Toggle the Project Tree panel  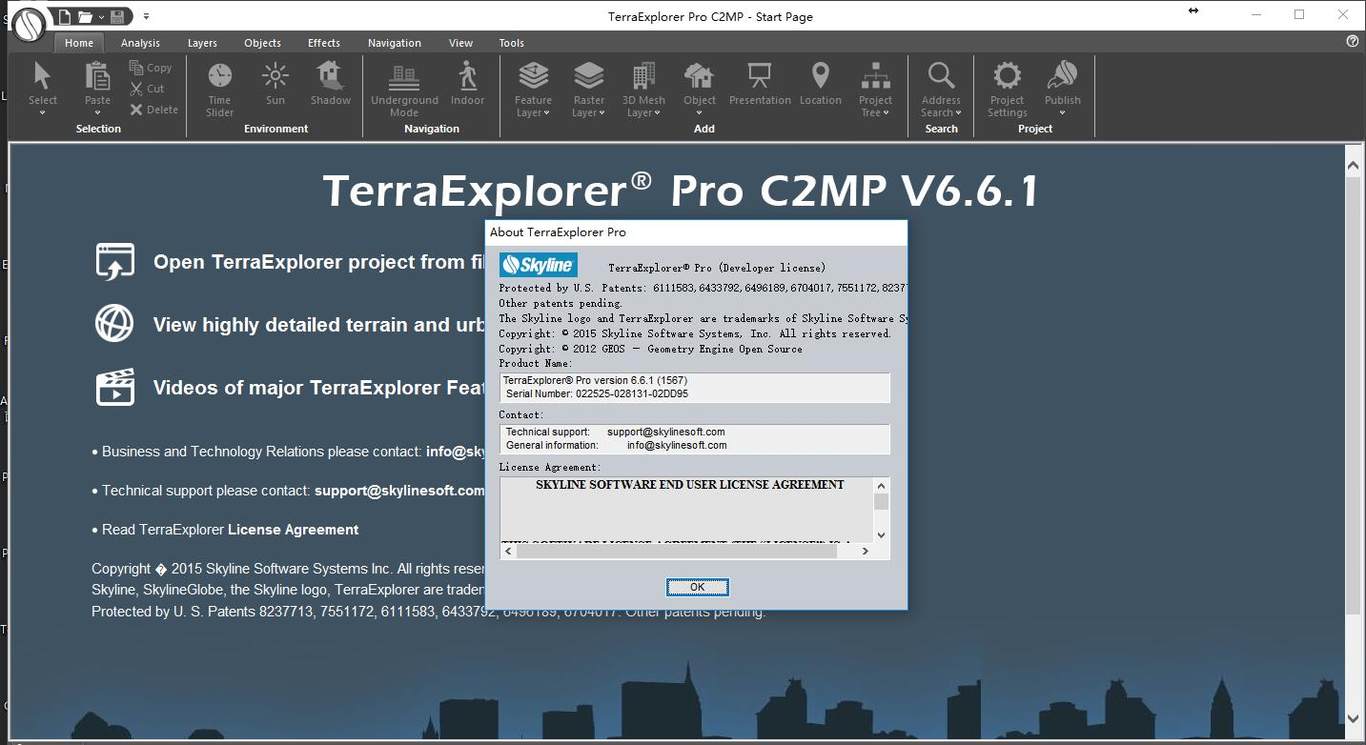point(875,82)
